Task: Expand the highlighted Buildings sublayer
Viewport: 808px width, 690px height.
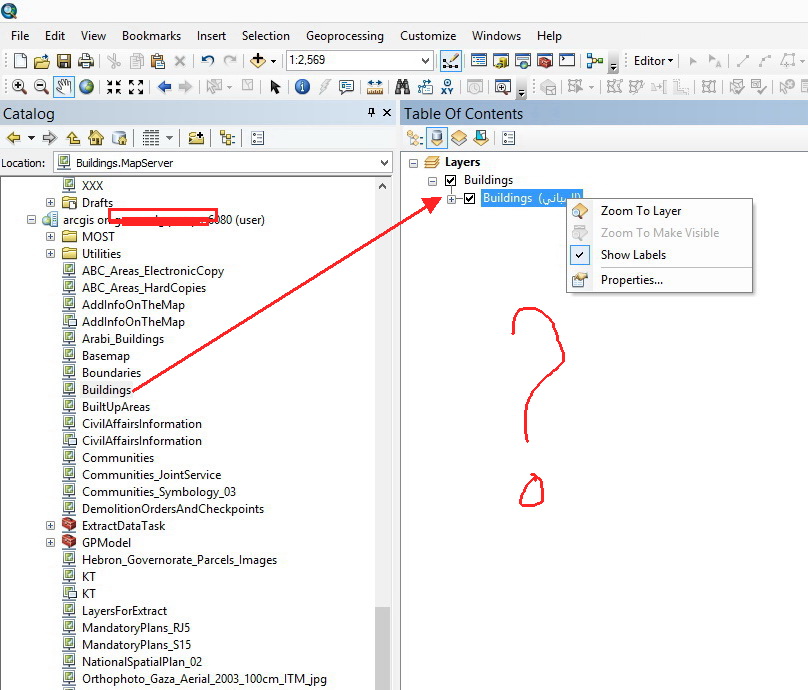Action: click(451, 199)
